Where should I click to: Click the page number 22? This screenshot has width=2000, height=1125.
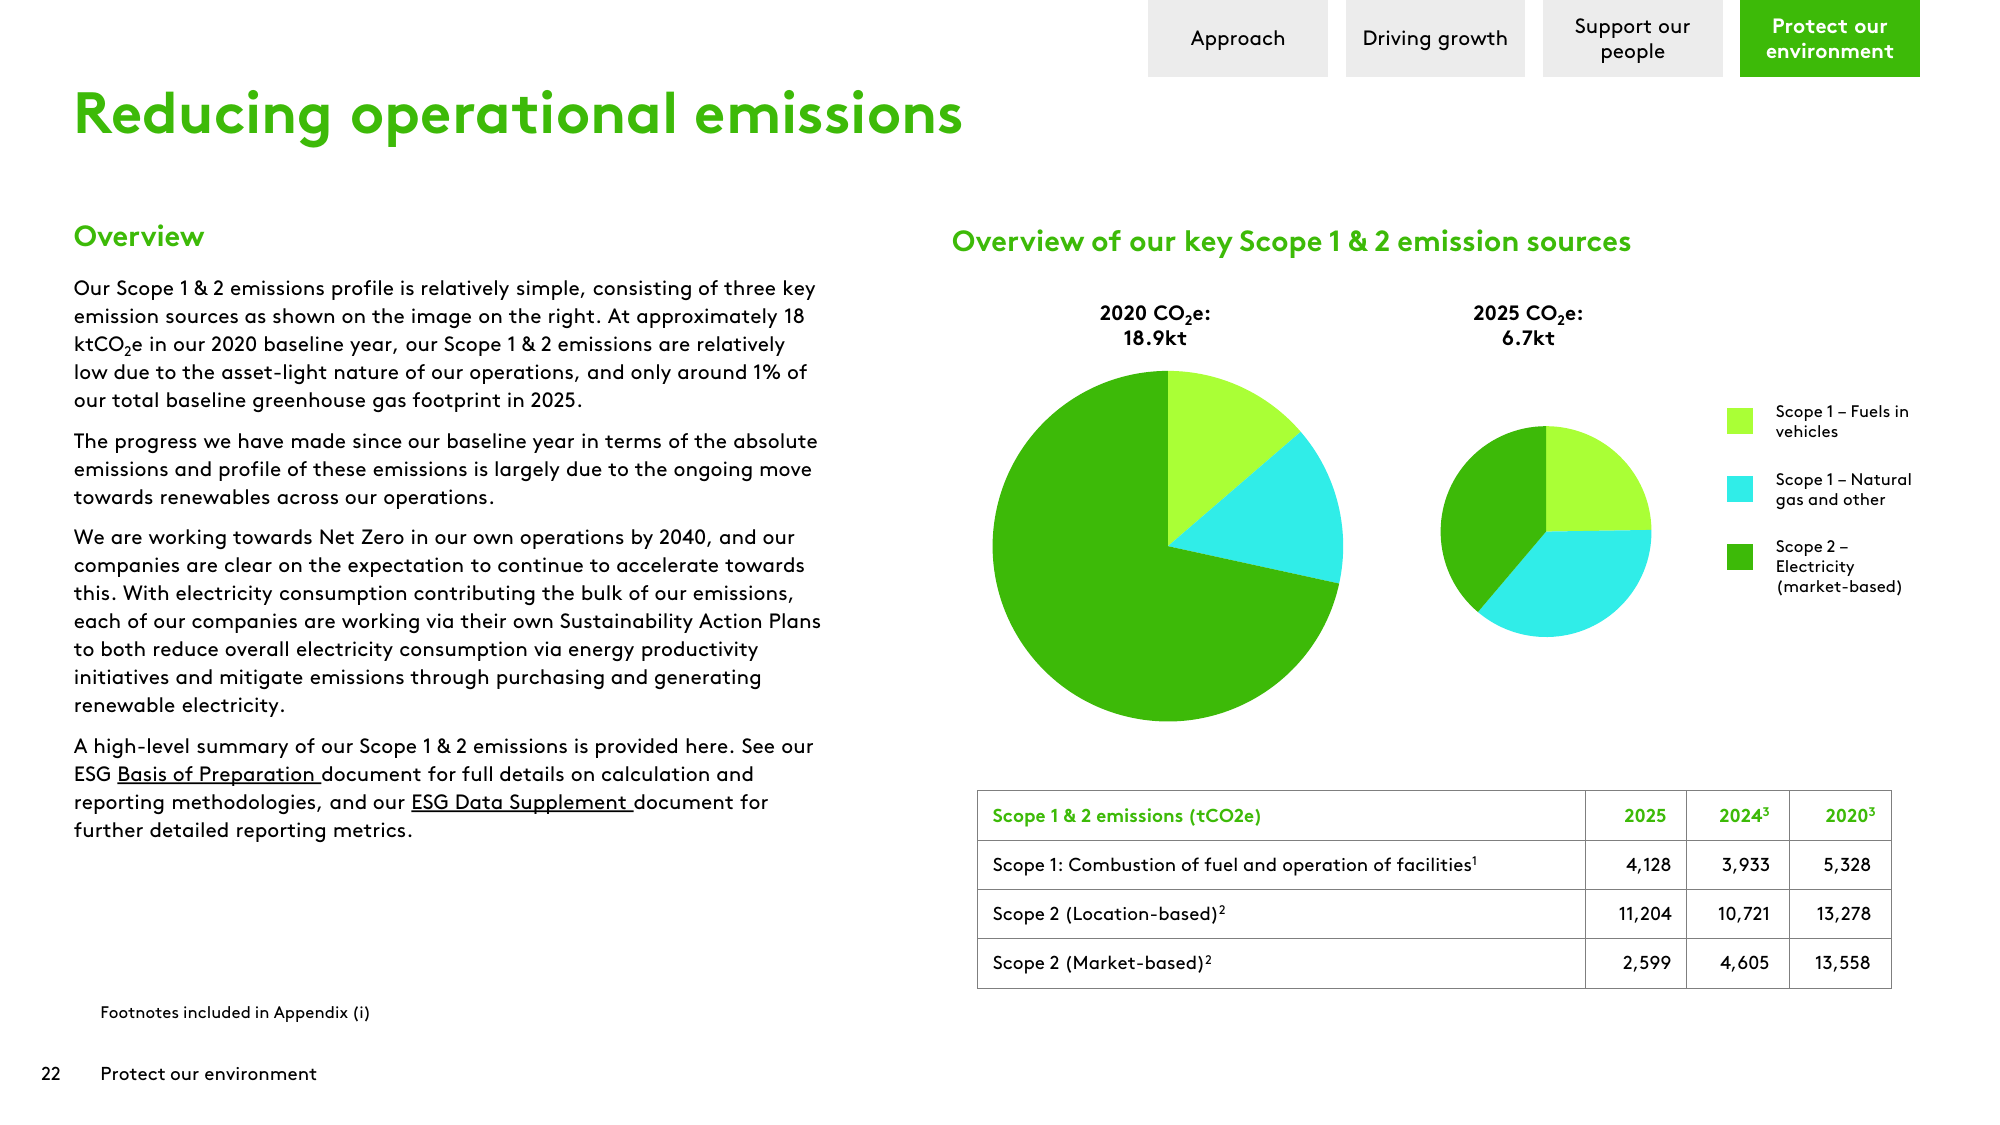[x=51, y=1074]
